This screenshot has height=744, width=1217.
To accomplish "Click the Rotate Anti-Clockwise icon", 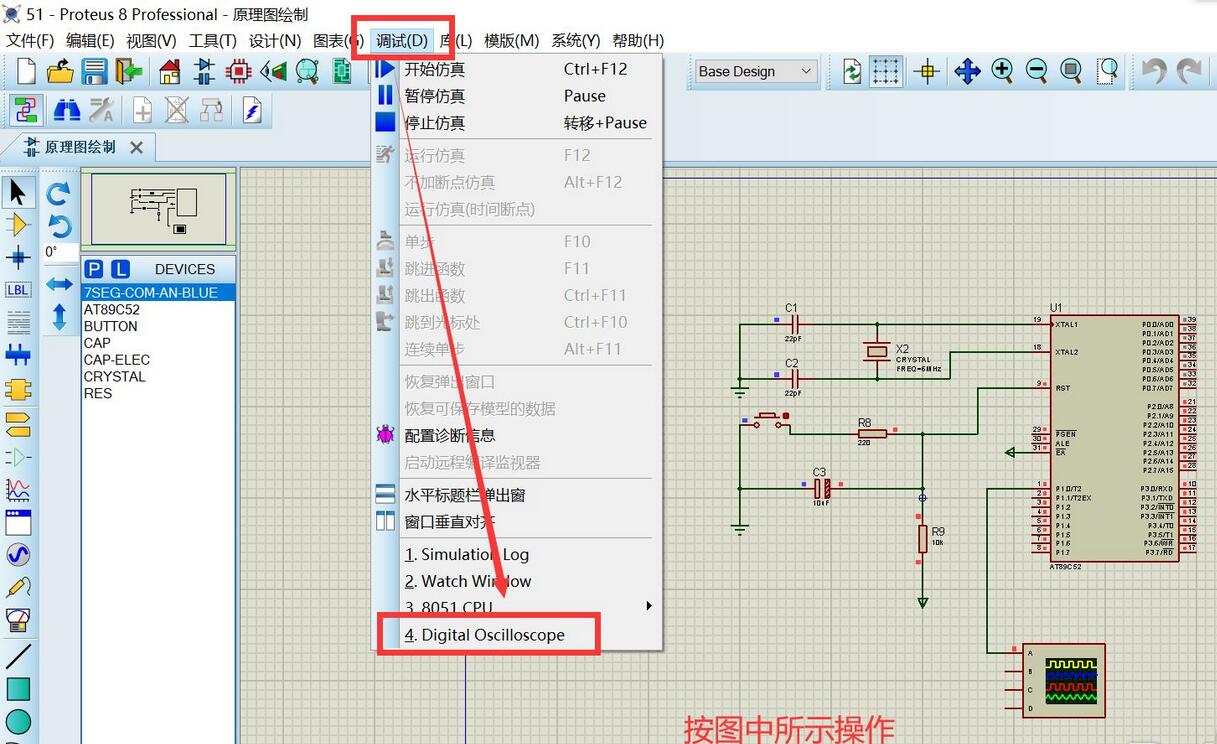I will point(59,225).
